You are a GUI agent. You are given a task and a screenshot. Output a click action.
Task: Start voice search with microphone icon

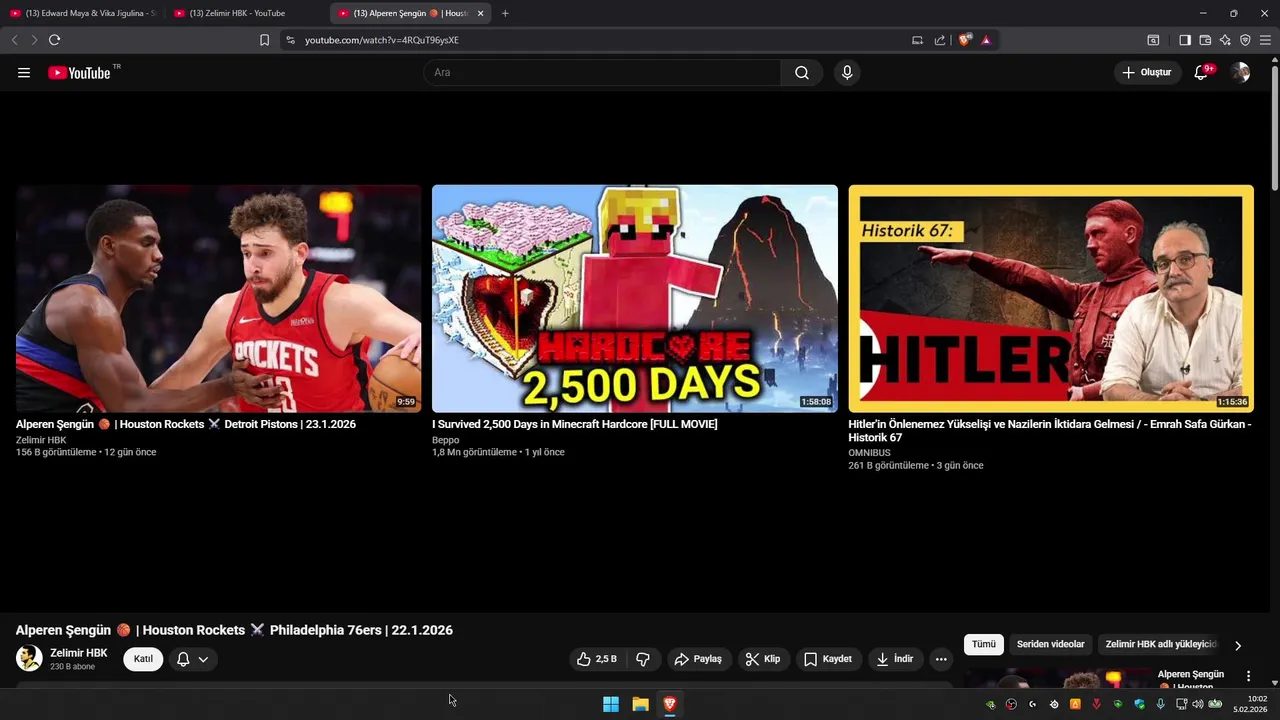click(847, 73)
